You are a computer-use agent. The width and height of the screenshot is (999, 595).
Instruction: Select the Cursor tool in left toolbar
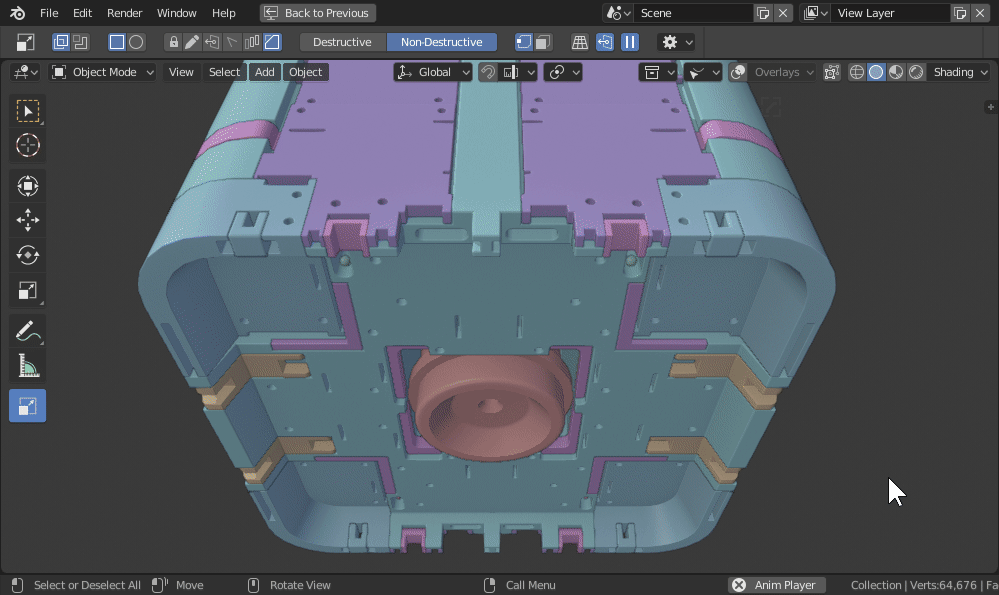click(x=27, y=146)
